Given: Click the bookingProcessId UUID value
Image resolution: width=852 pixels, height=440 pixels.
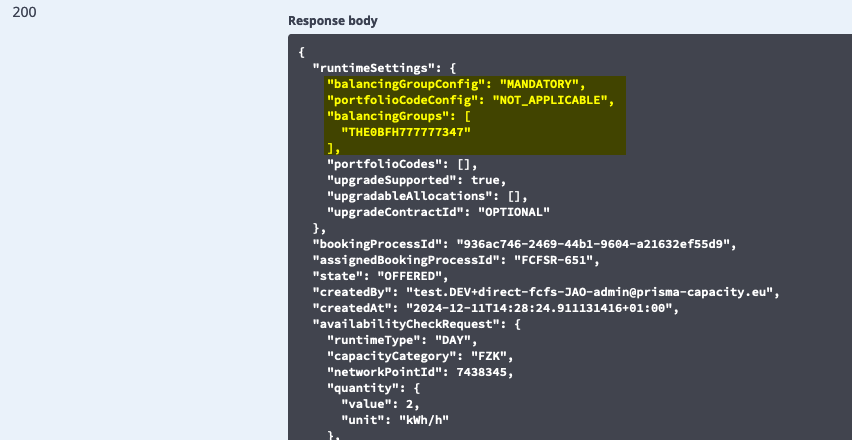Looking at the screenshot, I should pos(595,244).
